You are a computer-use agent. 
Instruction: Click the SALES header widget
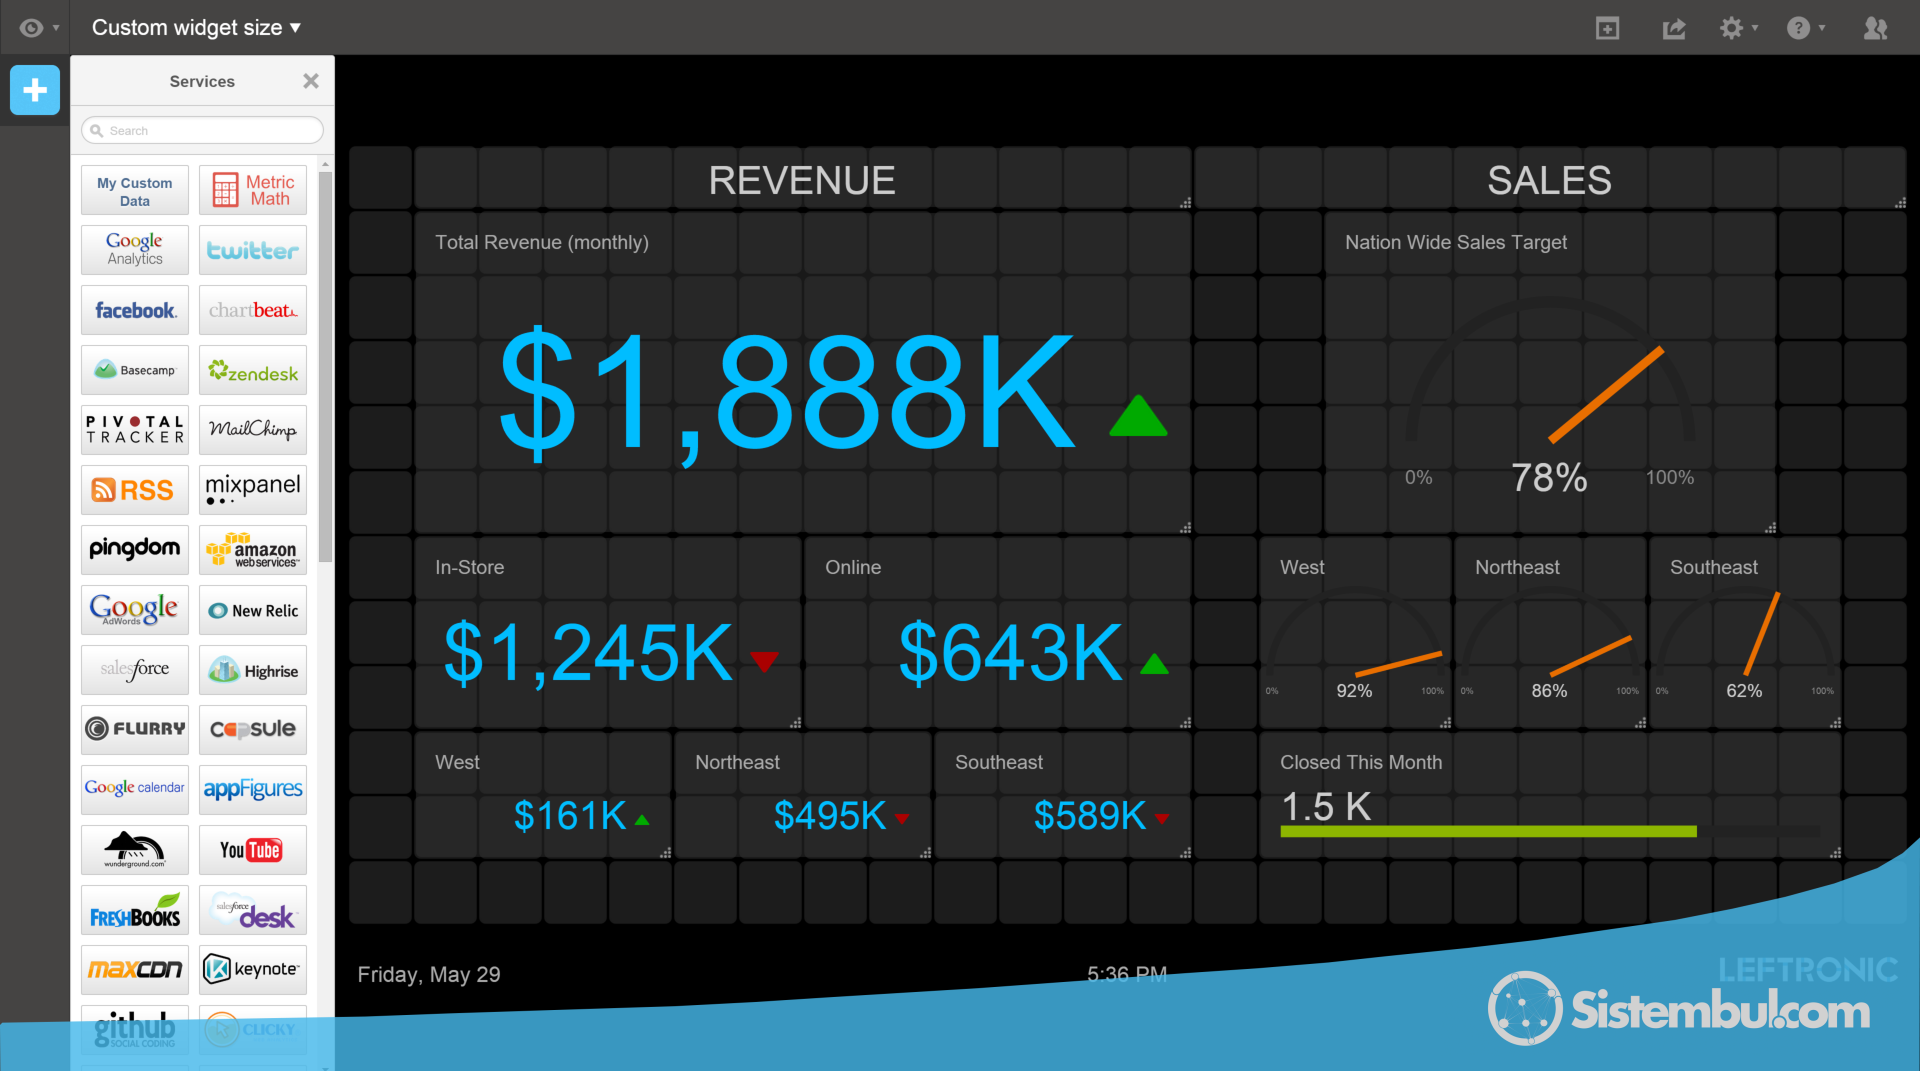pos(1550,180)
